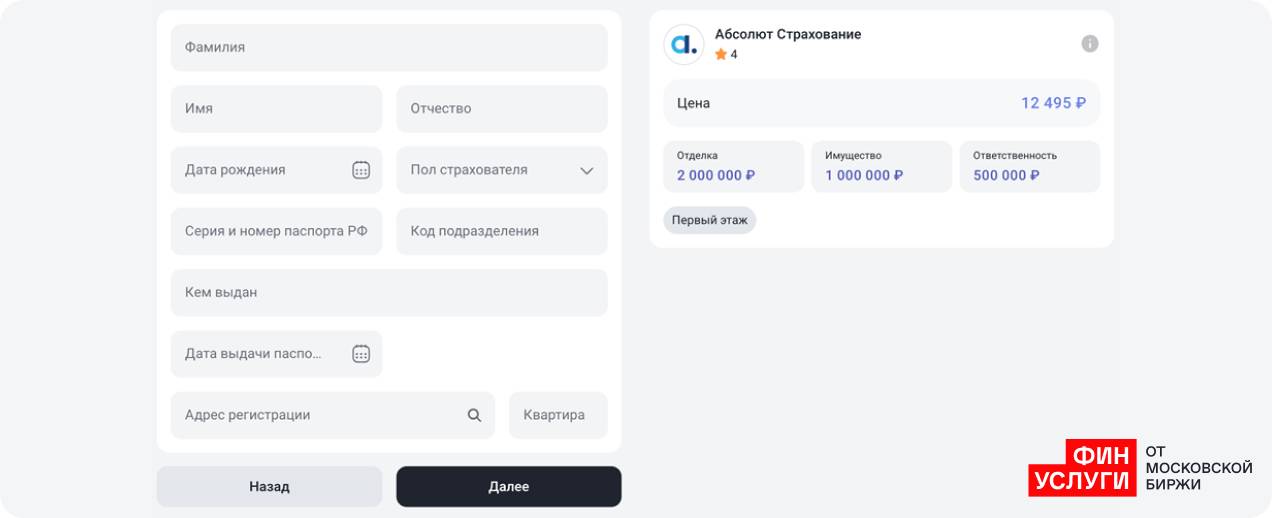This screenshot has width=1272, height=518.
Task: Click the calendar icon in Дата рождения field
Action: pyautogui.click(x=361, y=170)
